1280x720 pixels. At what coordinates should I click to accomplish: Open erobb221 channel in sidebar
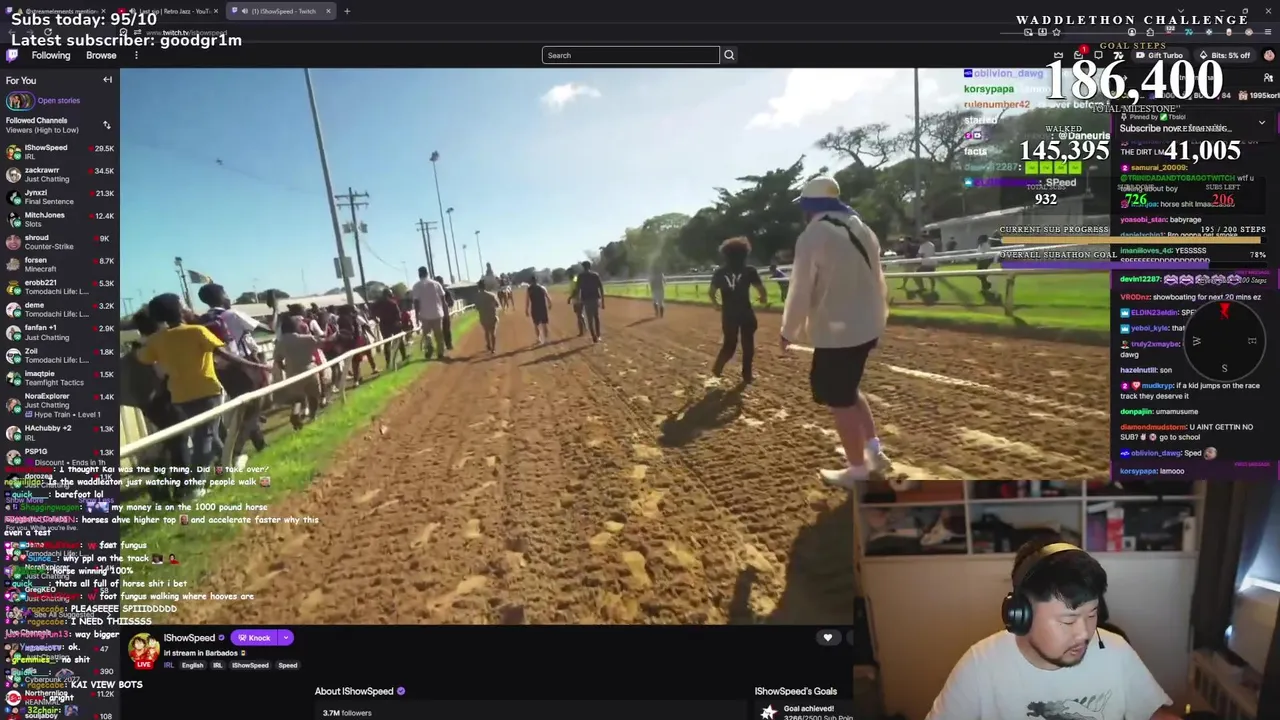click(60, 287)
